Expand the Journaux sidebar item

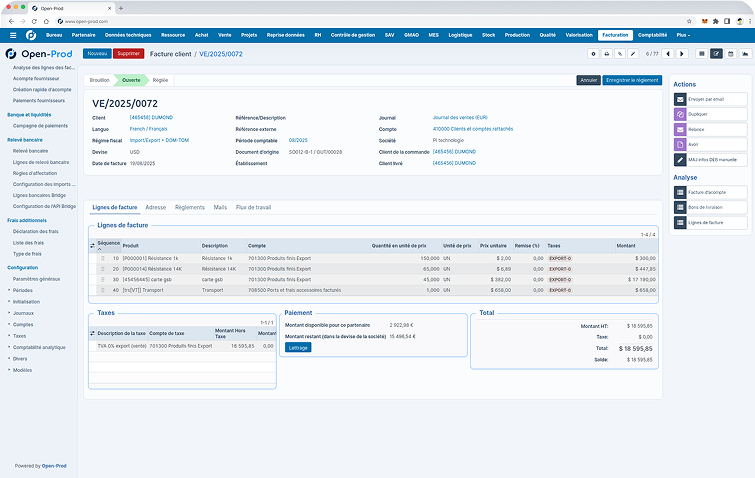tap(21, 313)
